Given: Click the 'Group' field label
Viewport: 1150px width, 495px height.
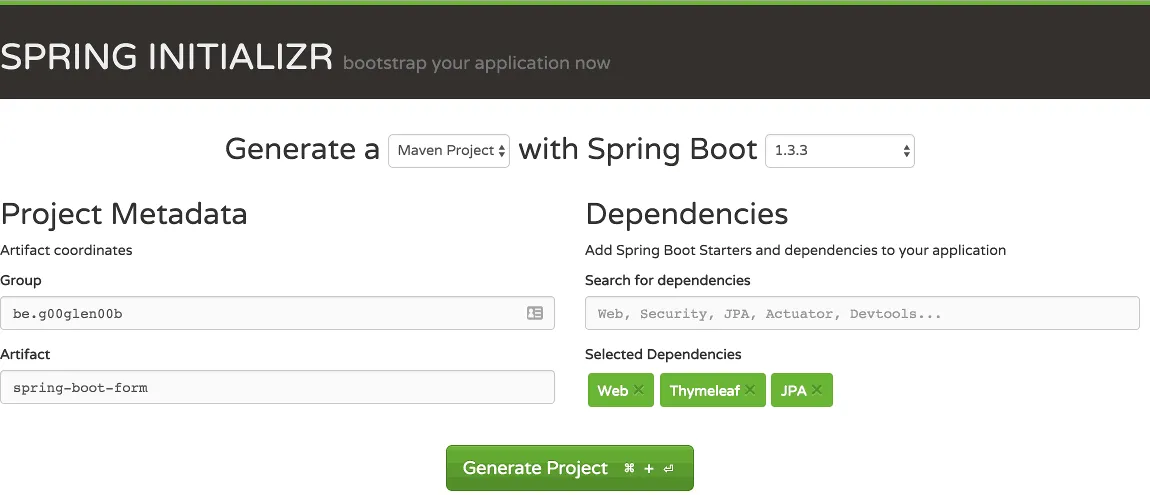Looking at the screenshot, I should pyautogui.click(x=21, y=280).
